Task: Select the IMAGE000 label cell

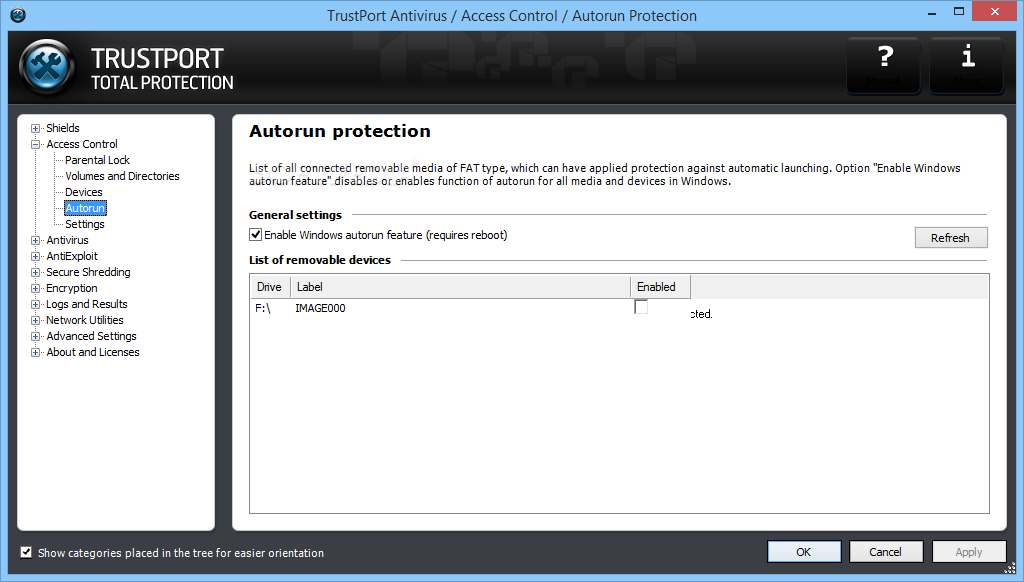Action: (321, 308)
